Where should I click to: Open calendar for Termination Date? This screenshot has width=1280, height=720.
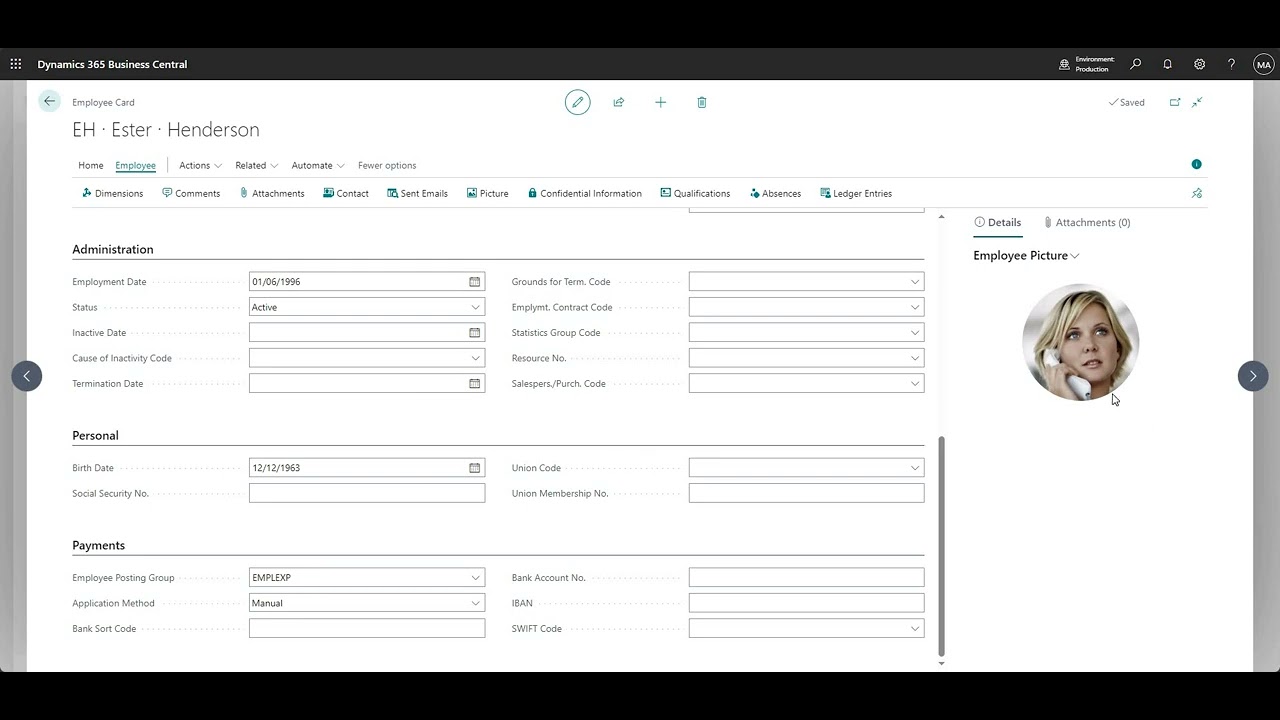tap(475, 384)
